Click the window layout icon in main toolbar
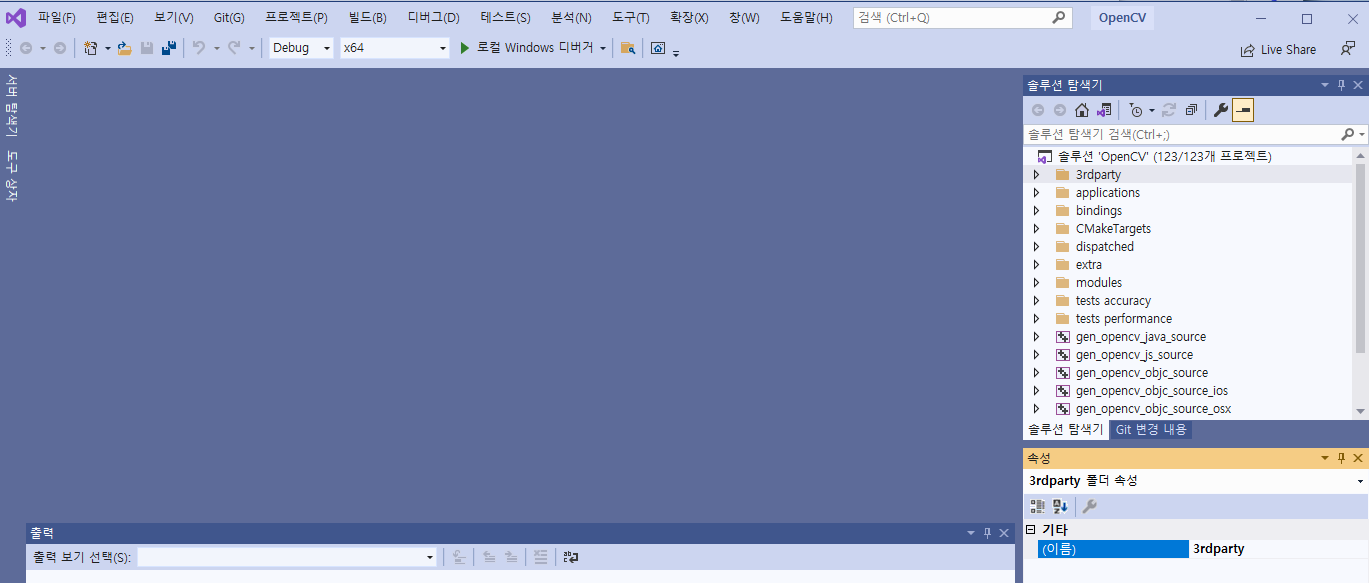The height and width of the screenshot is (583, 1369). [658, 48]
